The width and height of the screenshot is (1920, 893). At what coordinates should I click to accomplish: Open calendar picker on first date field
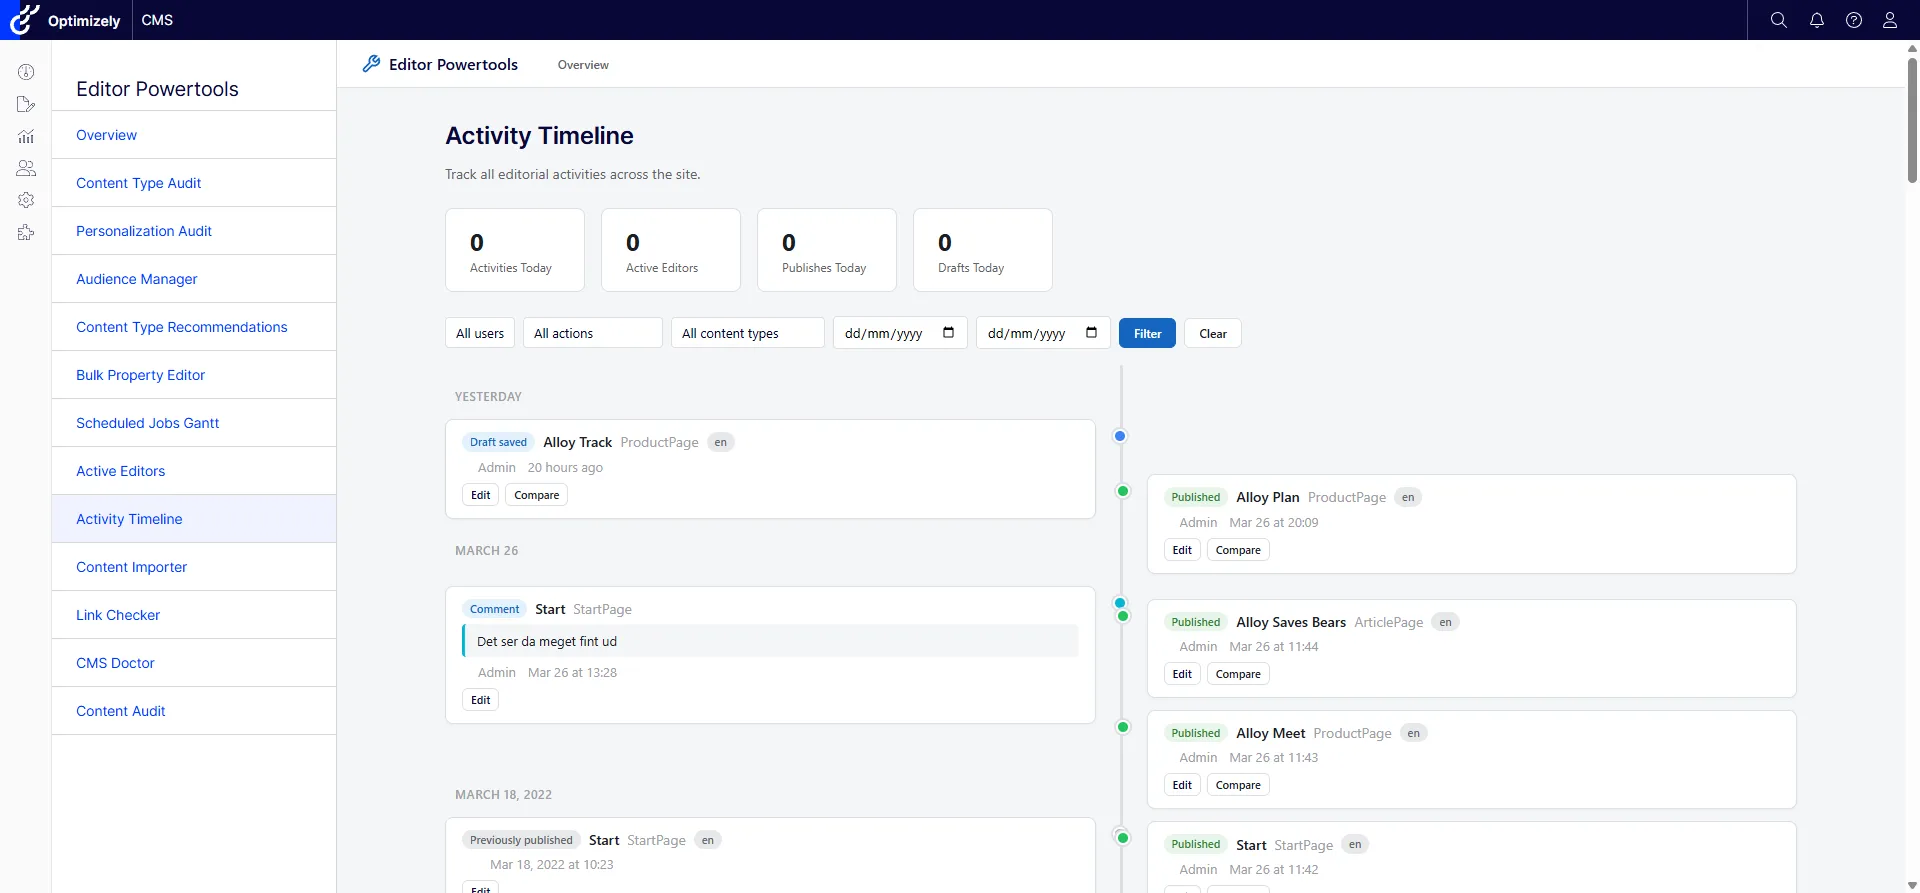click(x=948, y=333)
